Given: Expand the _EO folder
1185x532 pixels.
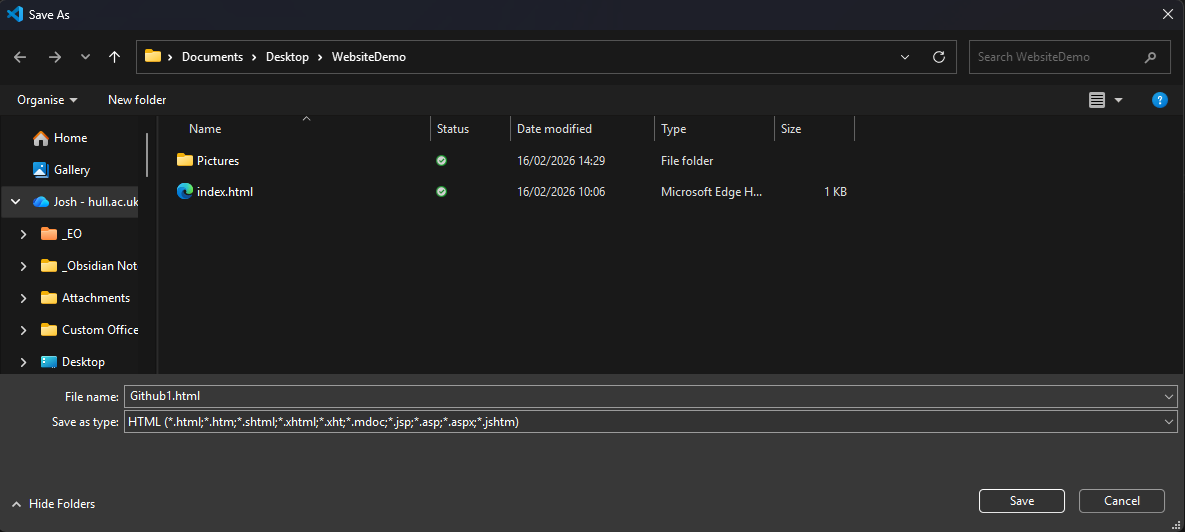Looking at the screenshot, I should pyautogui.click(x=23, y=234).
